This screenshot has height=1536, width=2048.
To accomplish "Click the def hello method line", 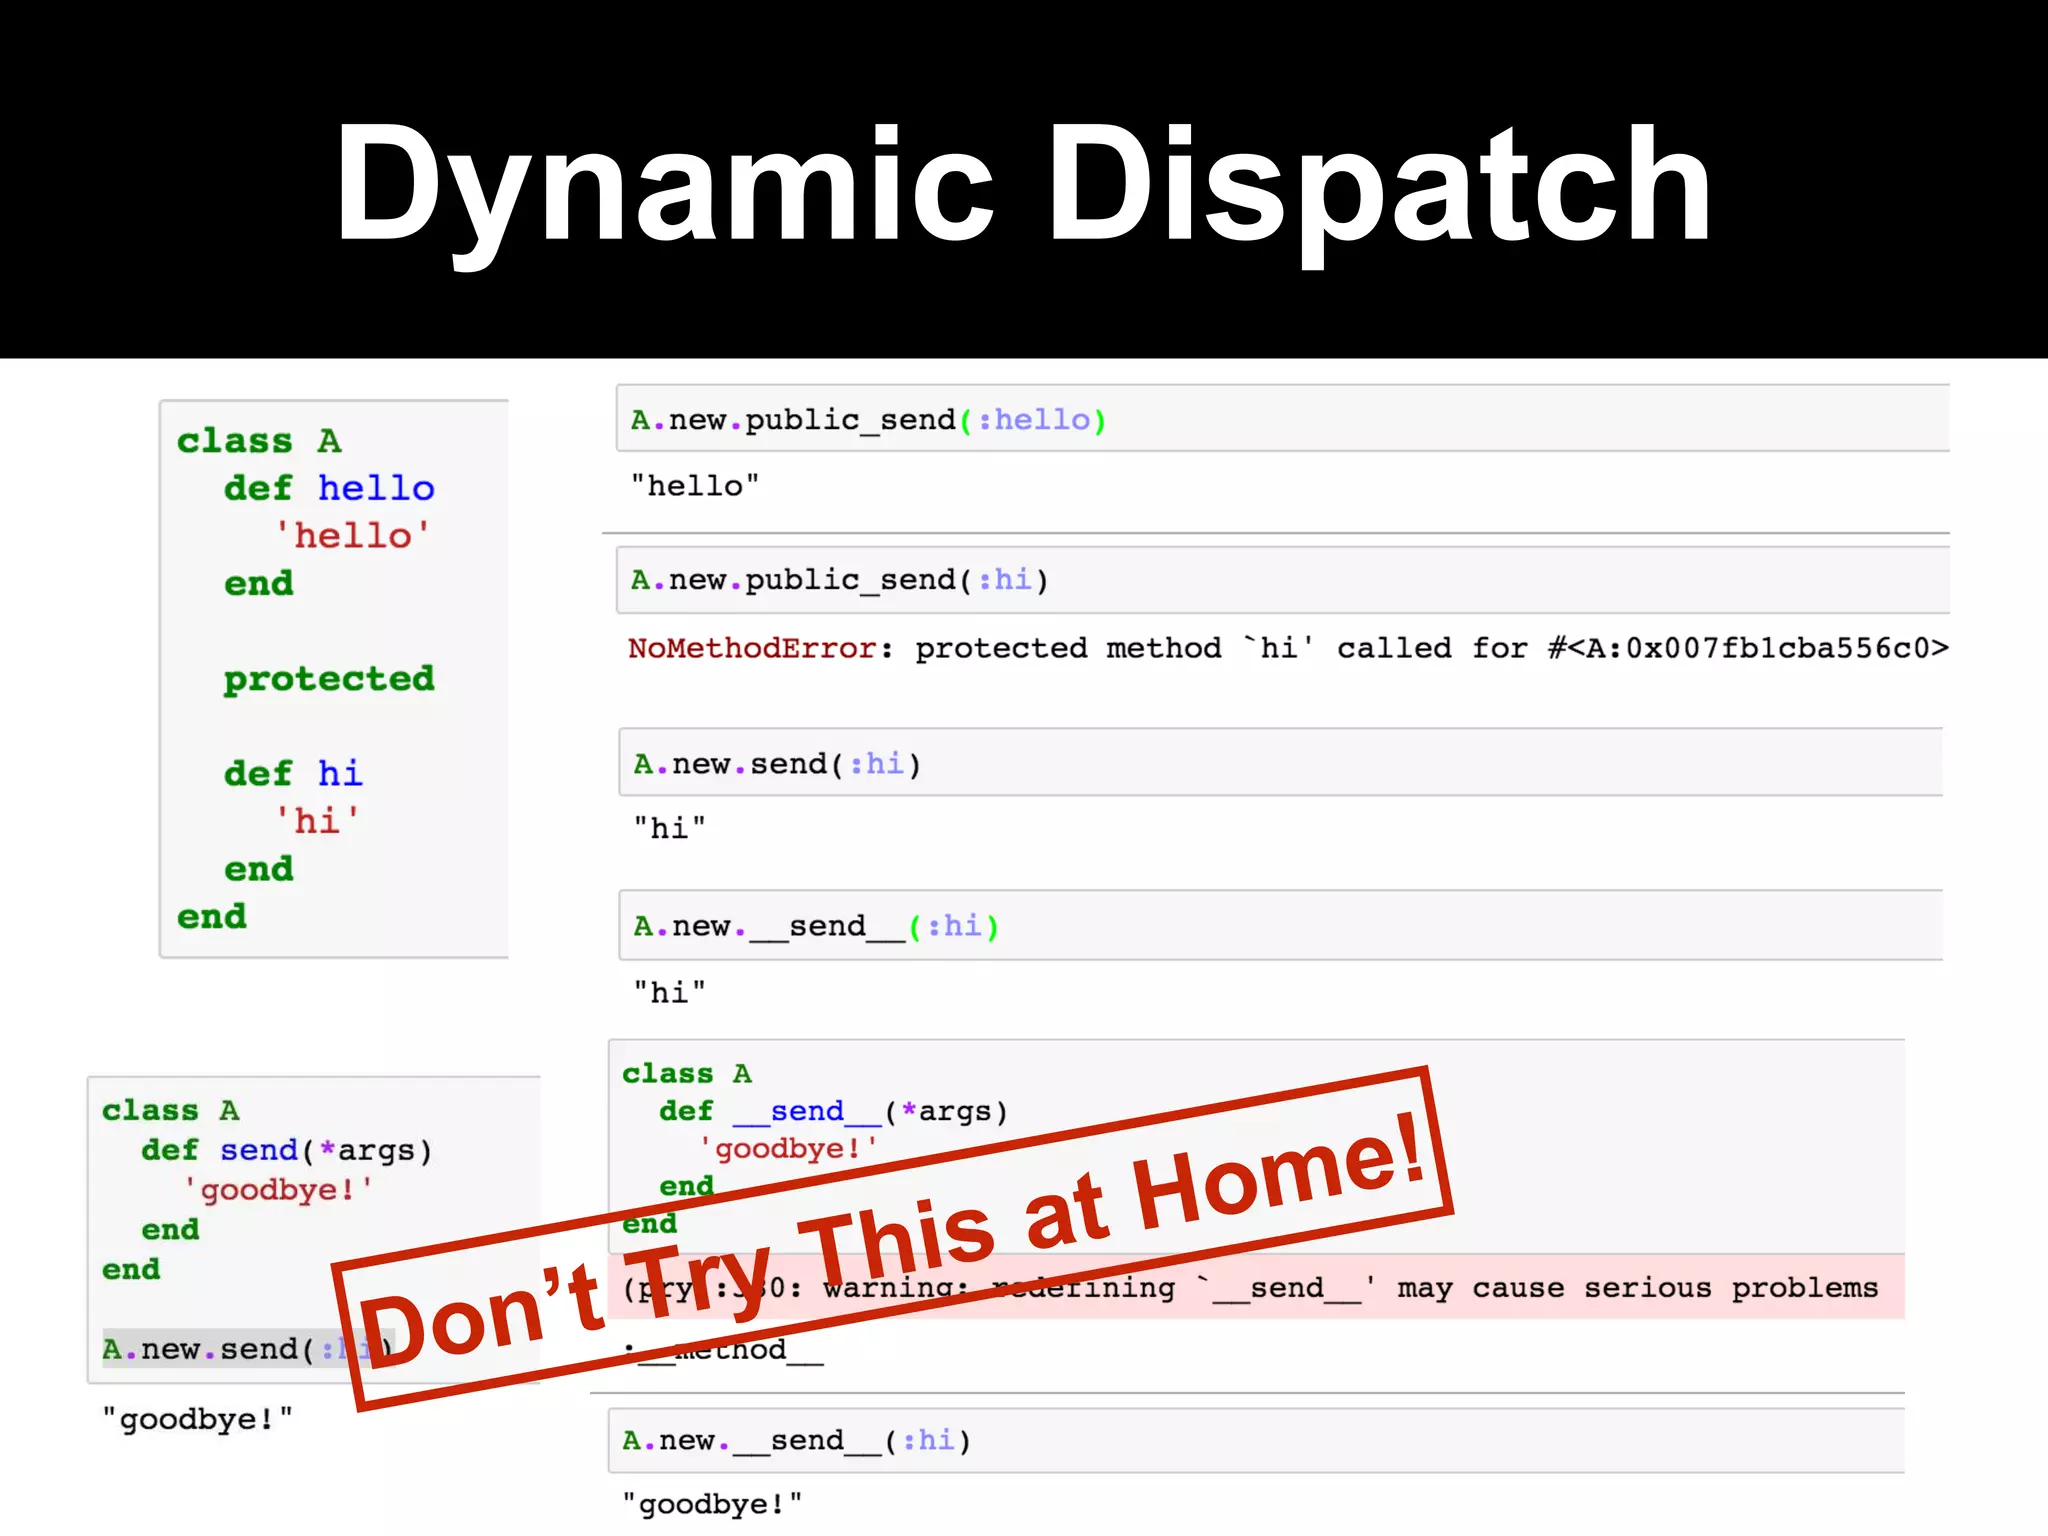I will click(x=329, y=488).
